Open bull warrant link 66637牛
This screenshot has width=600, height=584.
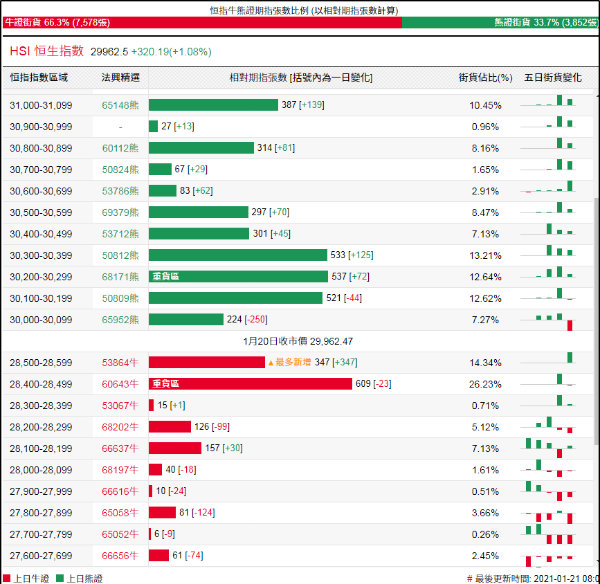(x=120, y=448)
